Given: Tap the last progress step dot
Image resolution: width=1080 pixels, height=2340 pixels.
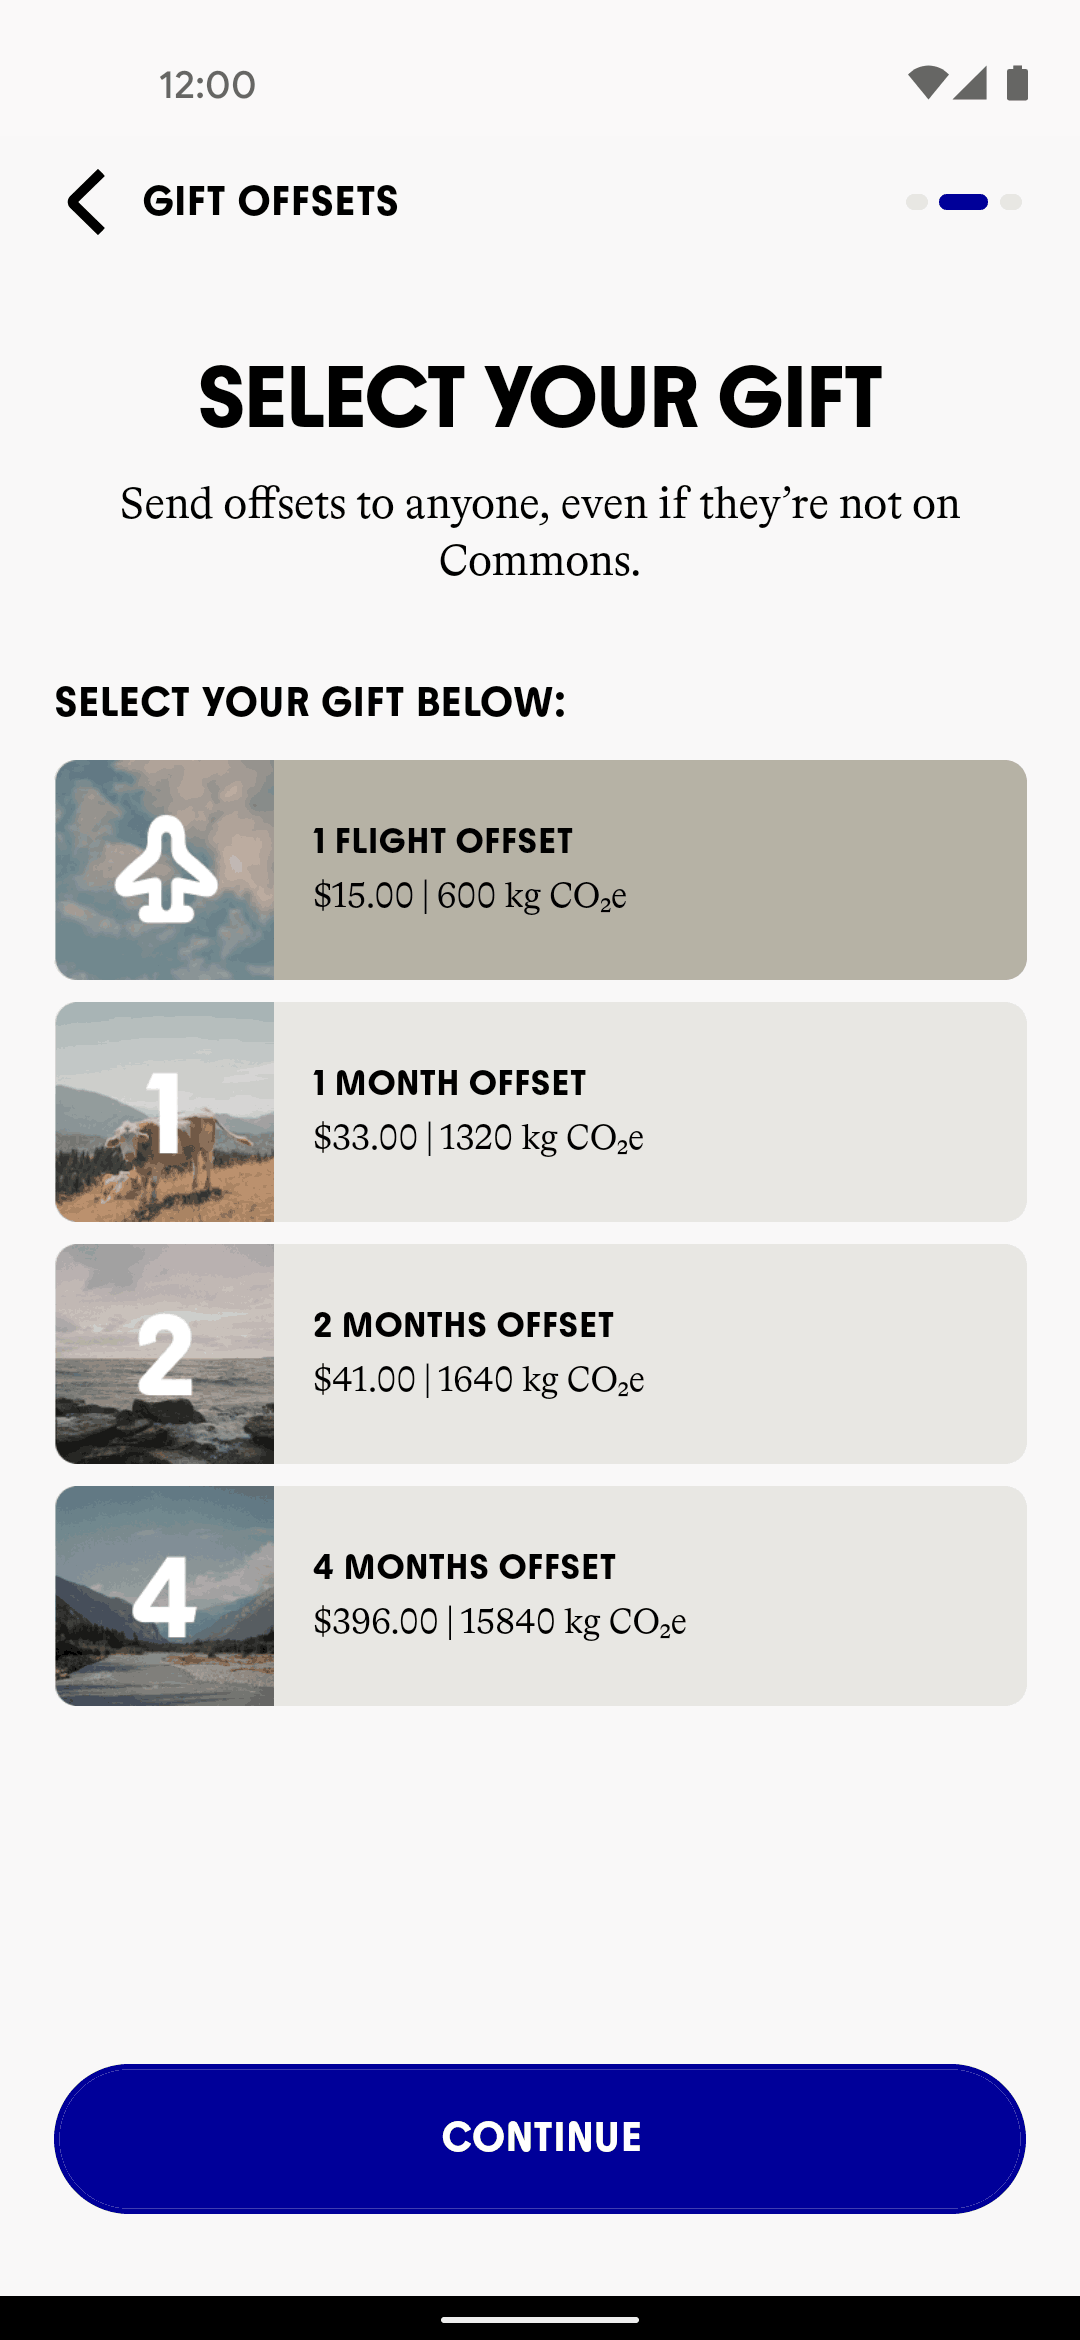Looking at the screenshot, I should tap(1011, 202).
